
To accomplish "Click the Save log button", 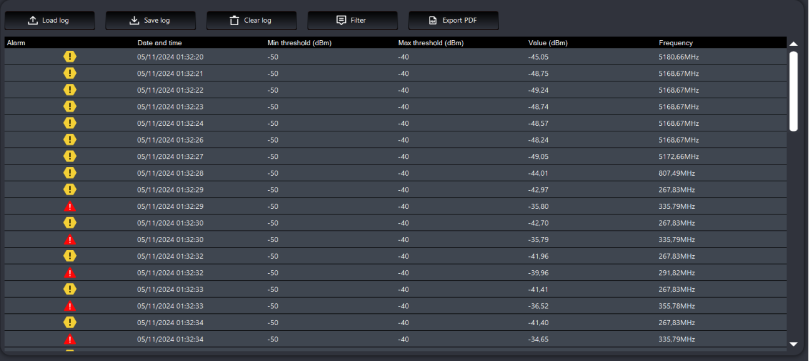I will tap(150, 21).
